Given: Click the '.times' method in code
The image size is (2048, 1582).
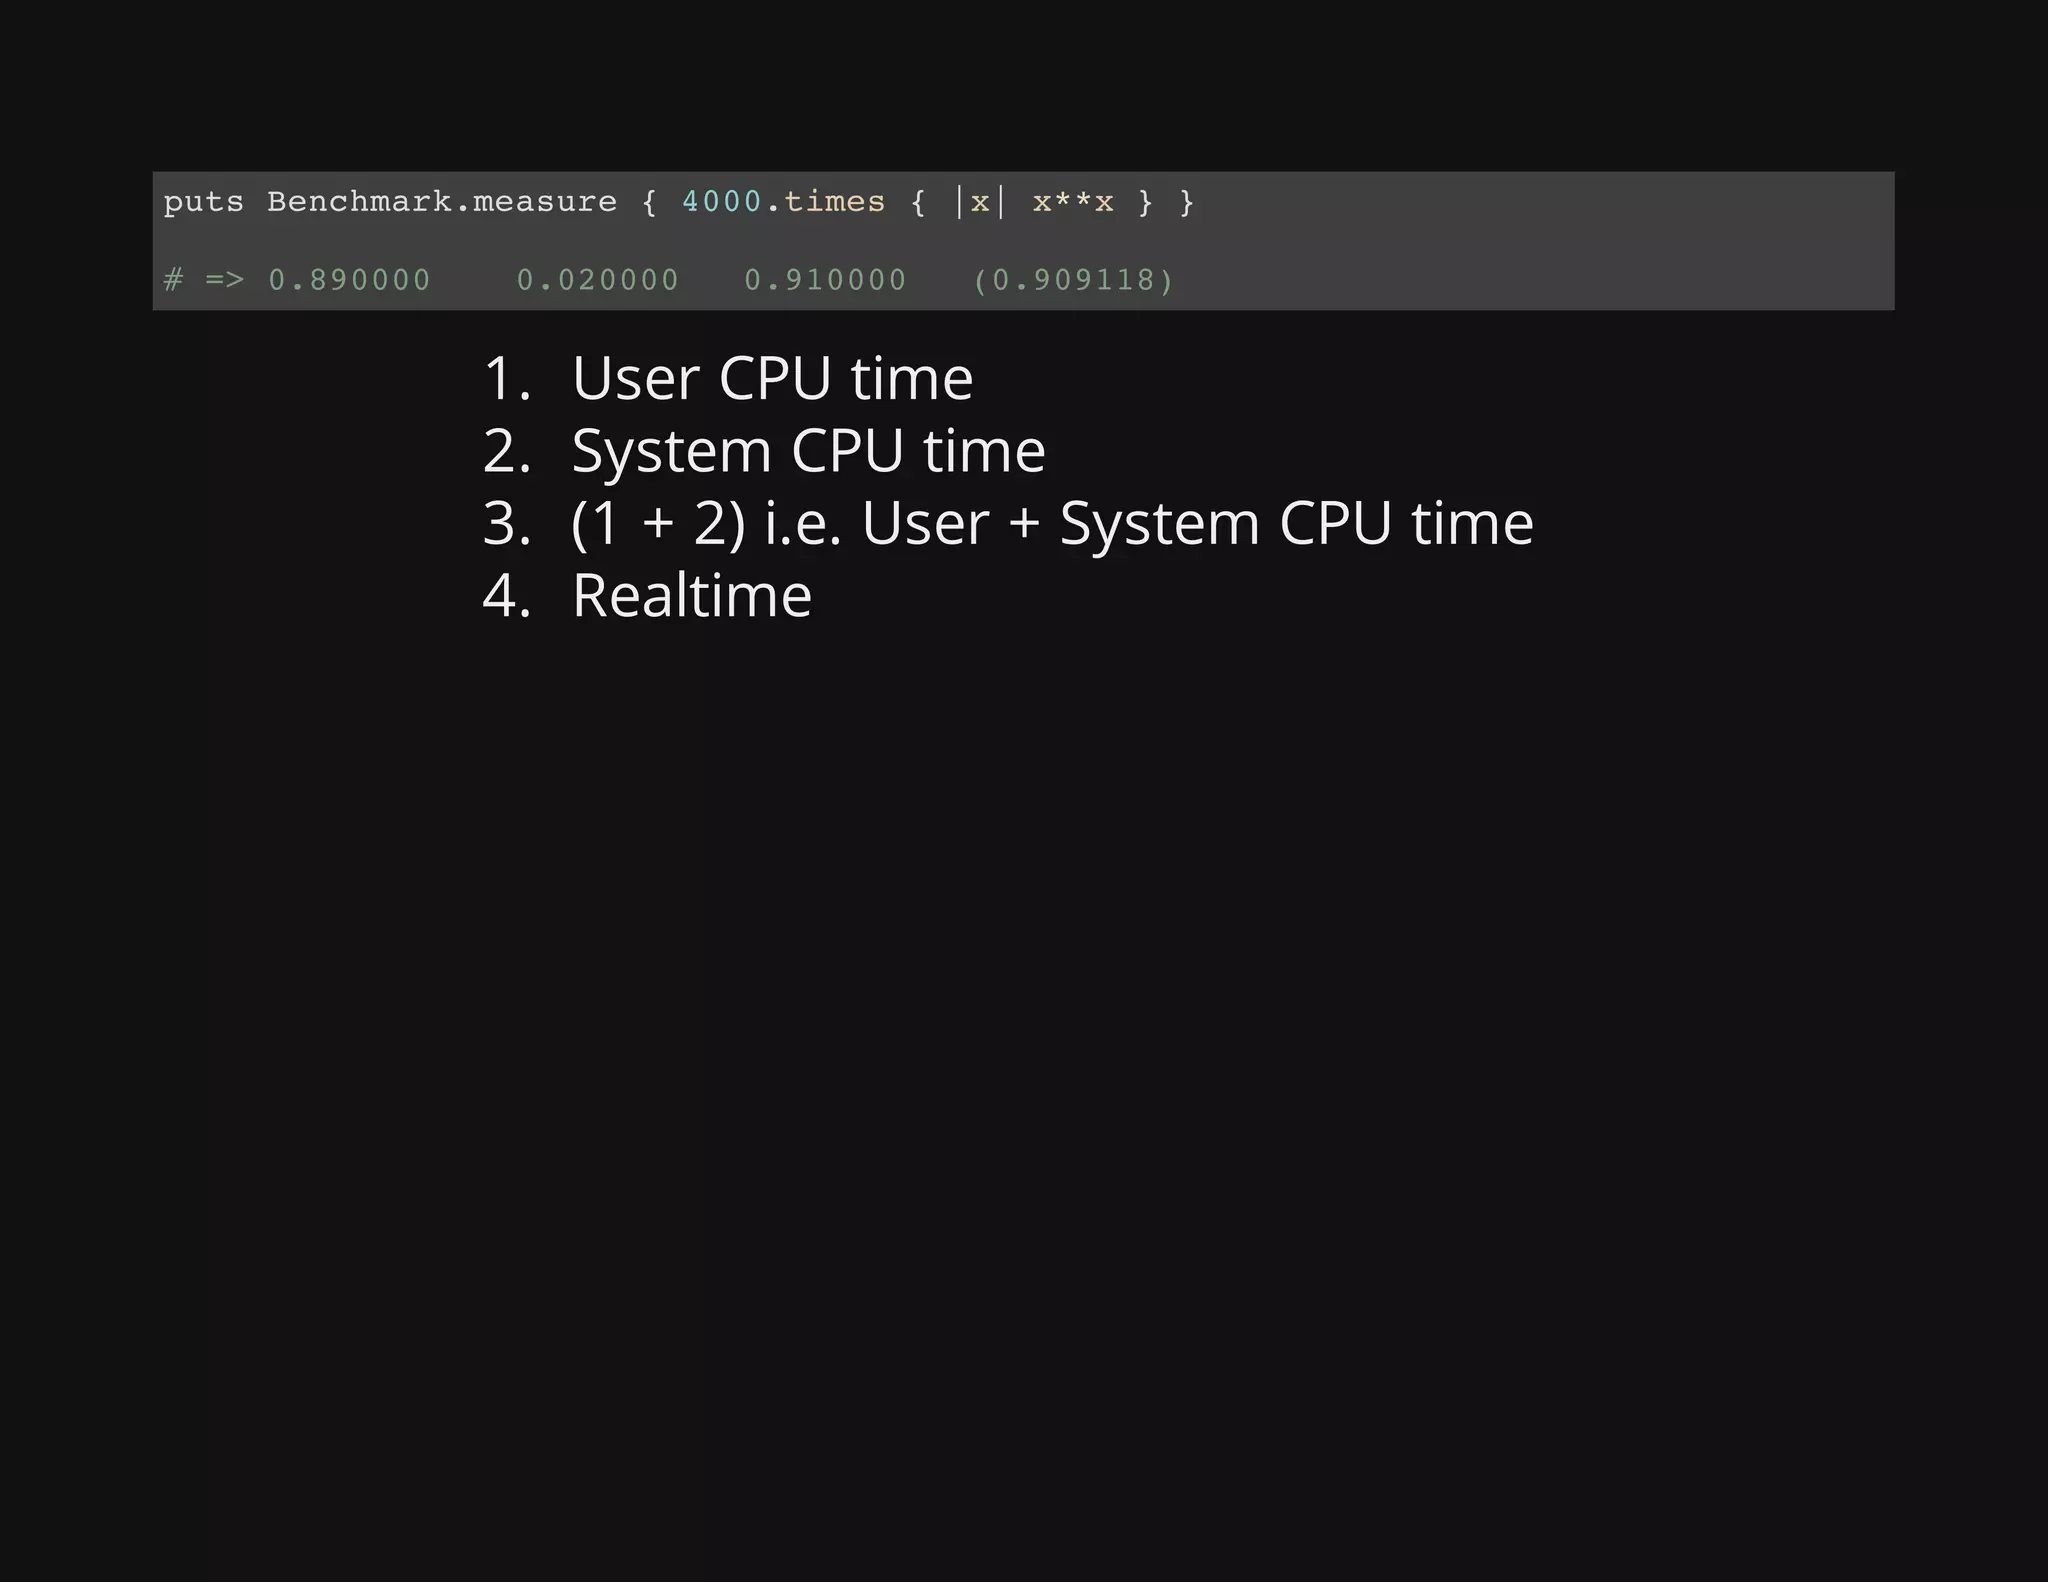Looking at the screenshot, I should pos(825,202).
